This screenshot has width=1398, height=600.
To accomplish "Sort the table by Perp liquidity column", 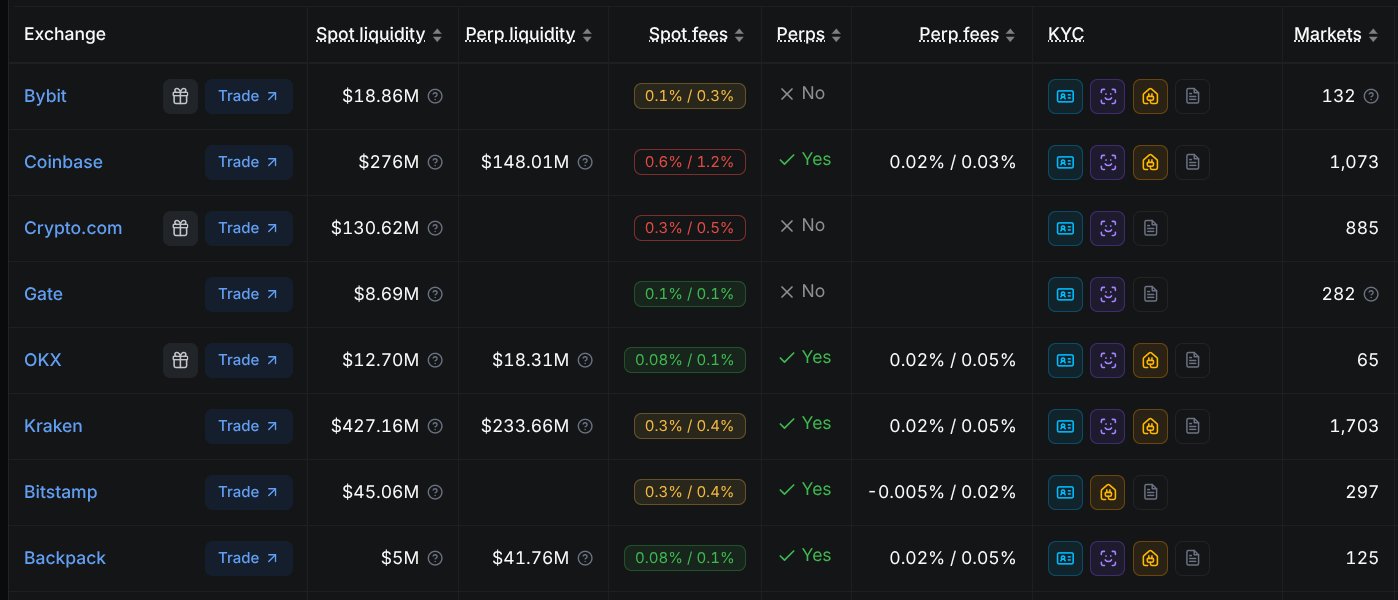I will coord(529,34).
